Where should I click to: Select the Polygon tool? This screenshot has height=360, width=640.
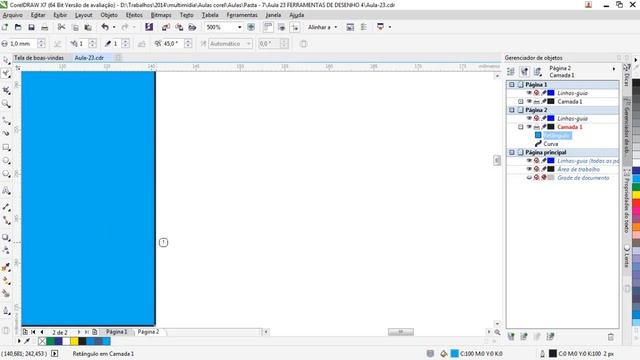pos(6,174)
